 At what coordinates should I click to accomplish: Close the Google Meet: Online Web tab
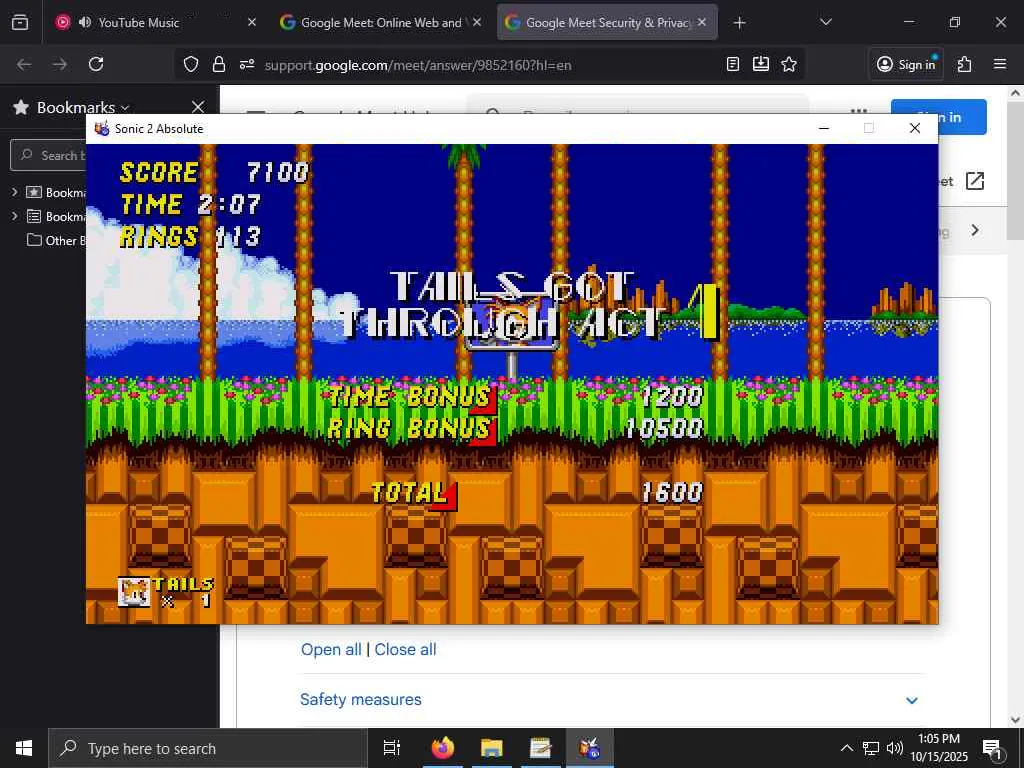[477, 22]
